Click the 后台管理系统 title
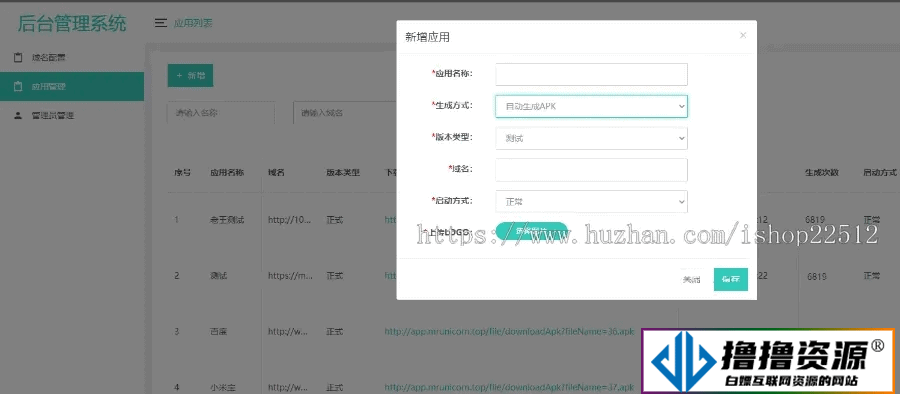The width and height of the screenshot is (900, 394). click(72, 24)
